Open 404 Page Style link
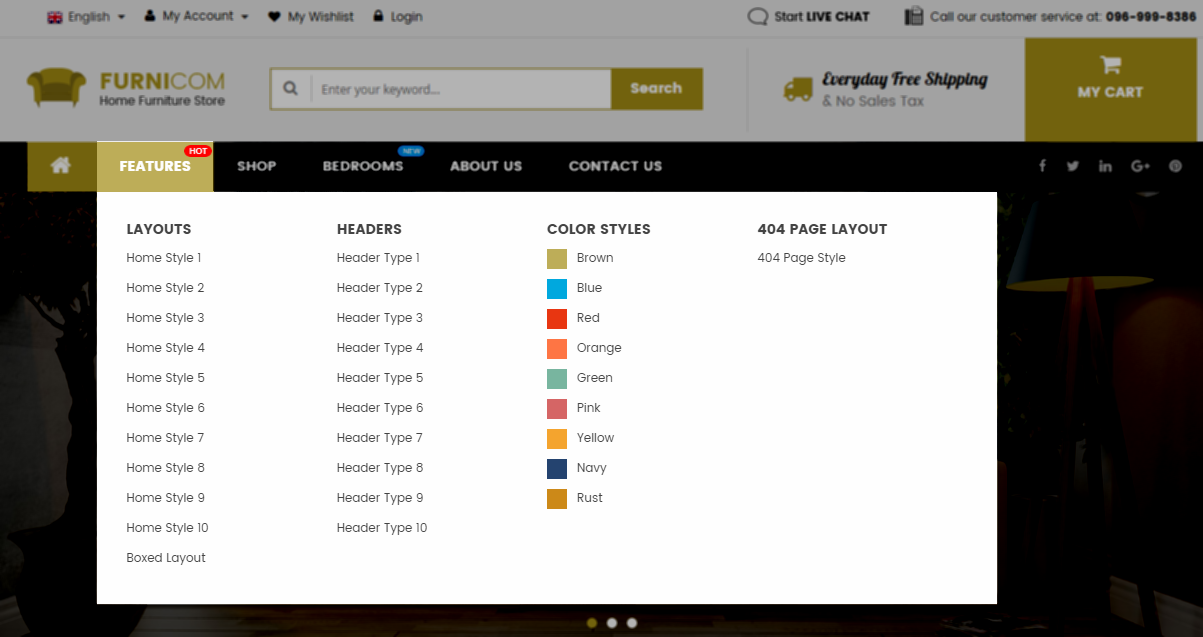Image resolution: width=1203 pixels, height=637 pixels. 802,258
